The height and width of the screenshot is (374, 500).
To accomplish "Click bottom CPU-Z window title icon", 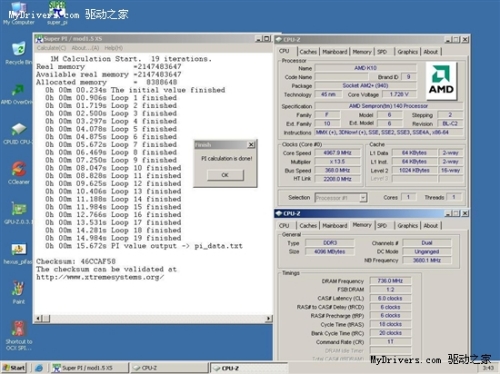I will 278,213.
